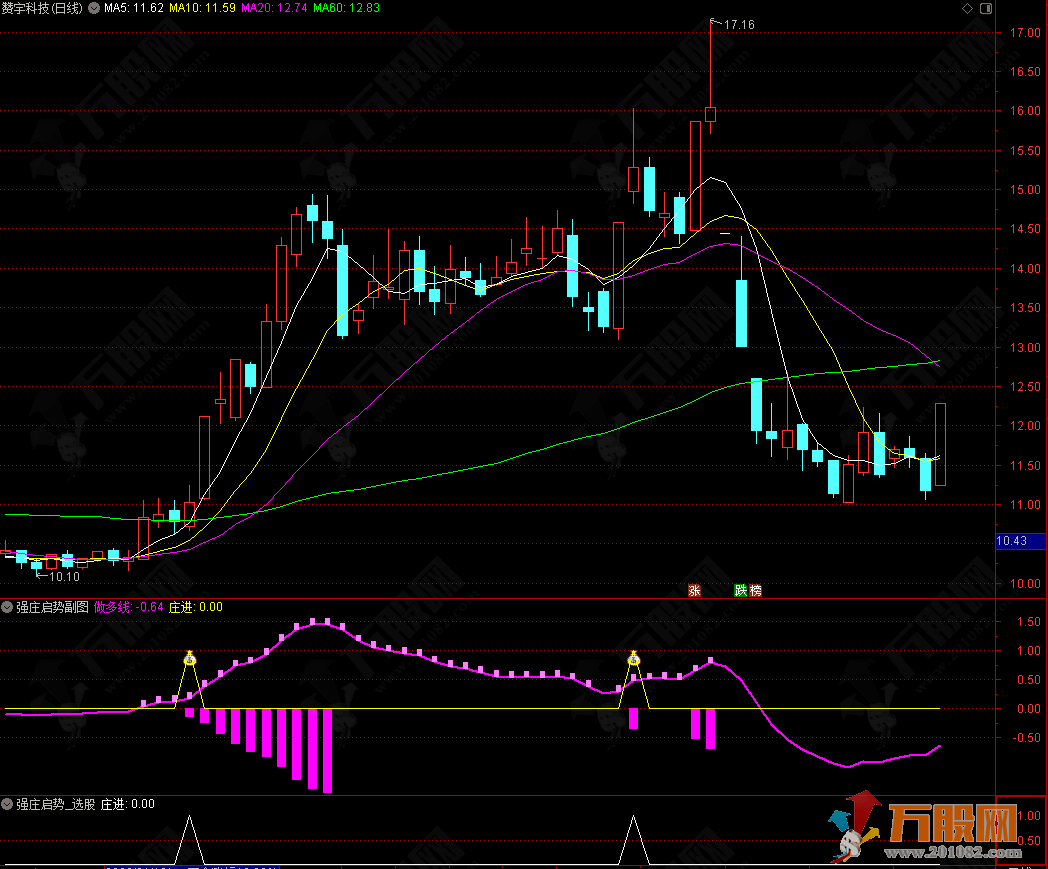Click the left money bag signal icon
Image resolution: width=1048 pixels, height=869 pixels.
coord(190,658)
